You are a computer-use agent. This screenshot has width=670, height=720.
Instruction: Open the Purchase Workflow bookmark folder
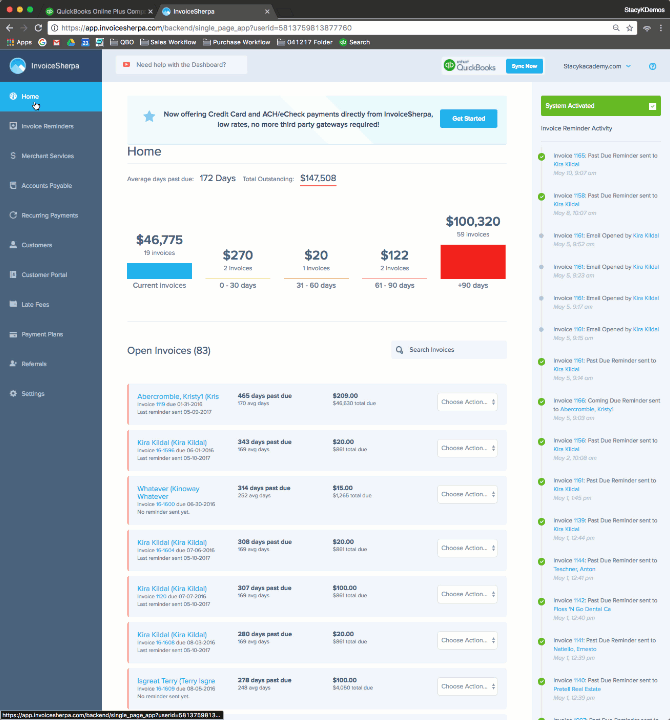[236, 42]
